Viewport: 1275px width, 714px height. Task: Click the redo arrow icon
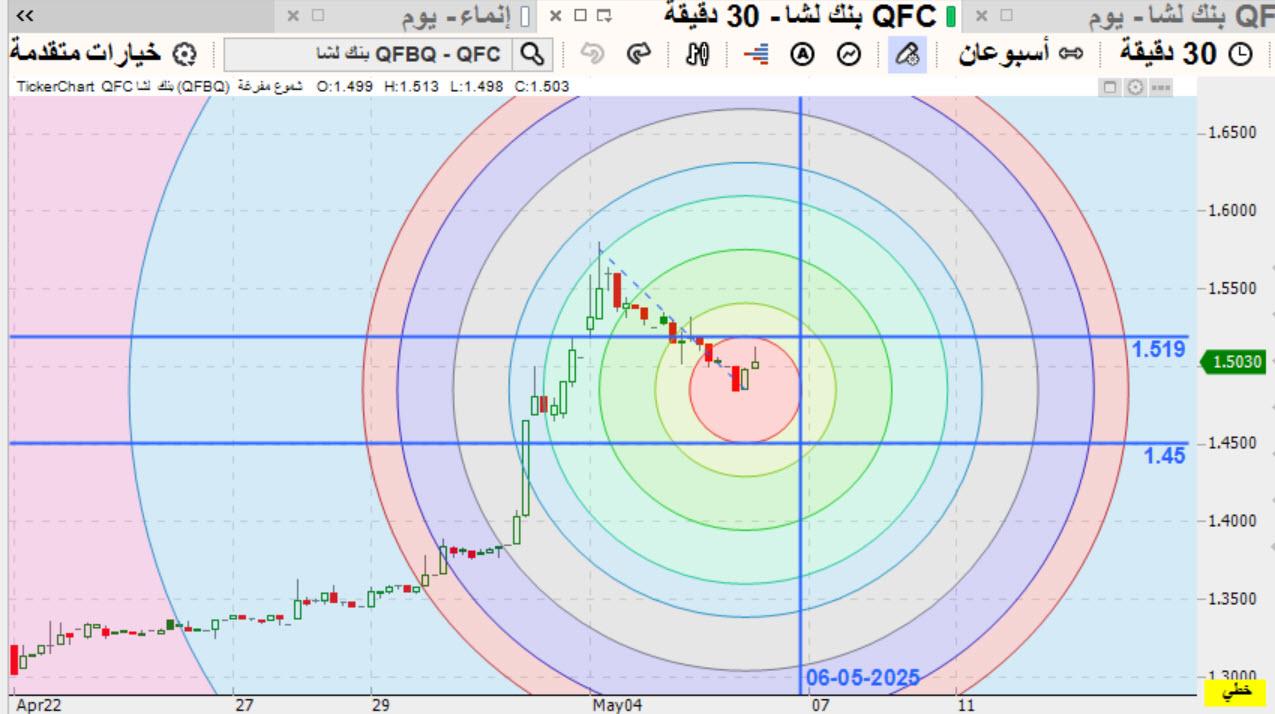[639, 54]
